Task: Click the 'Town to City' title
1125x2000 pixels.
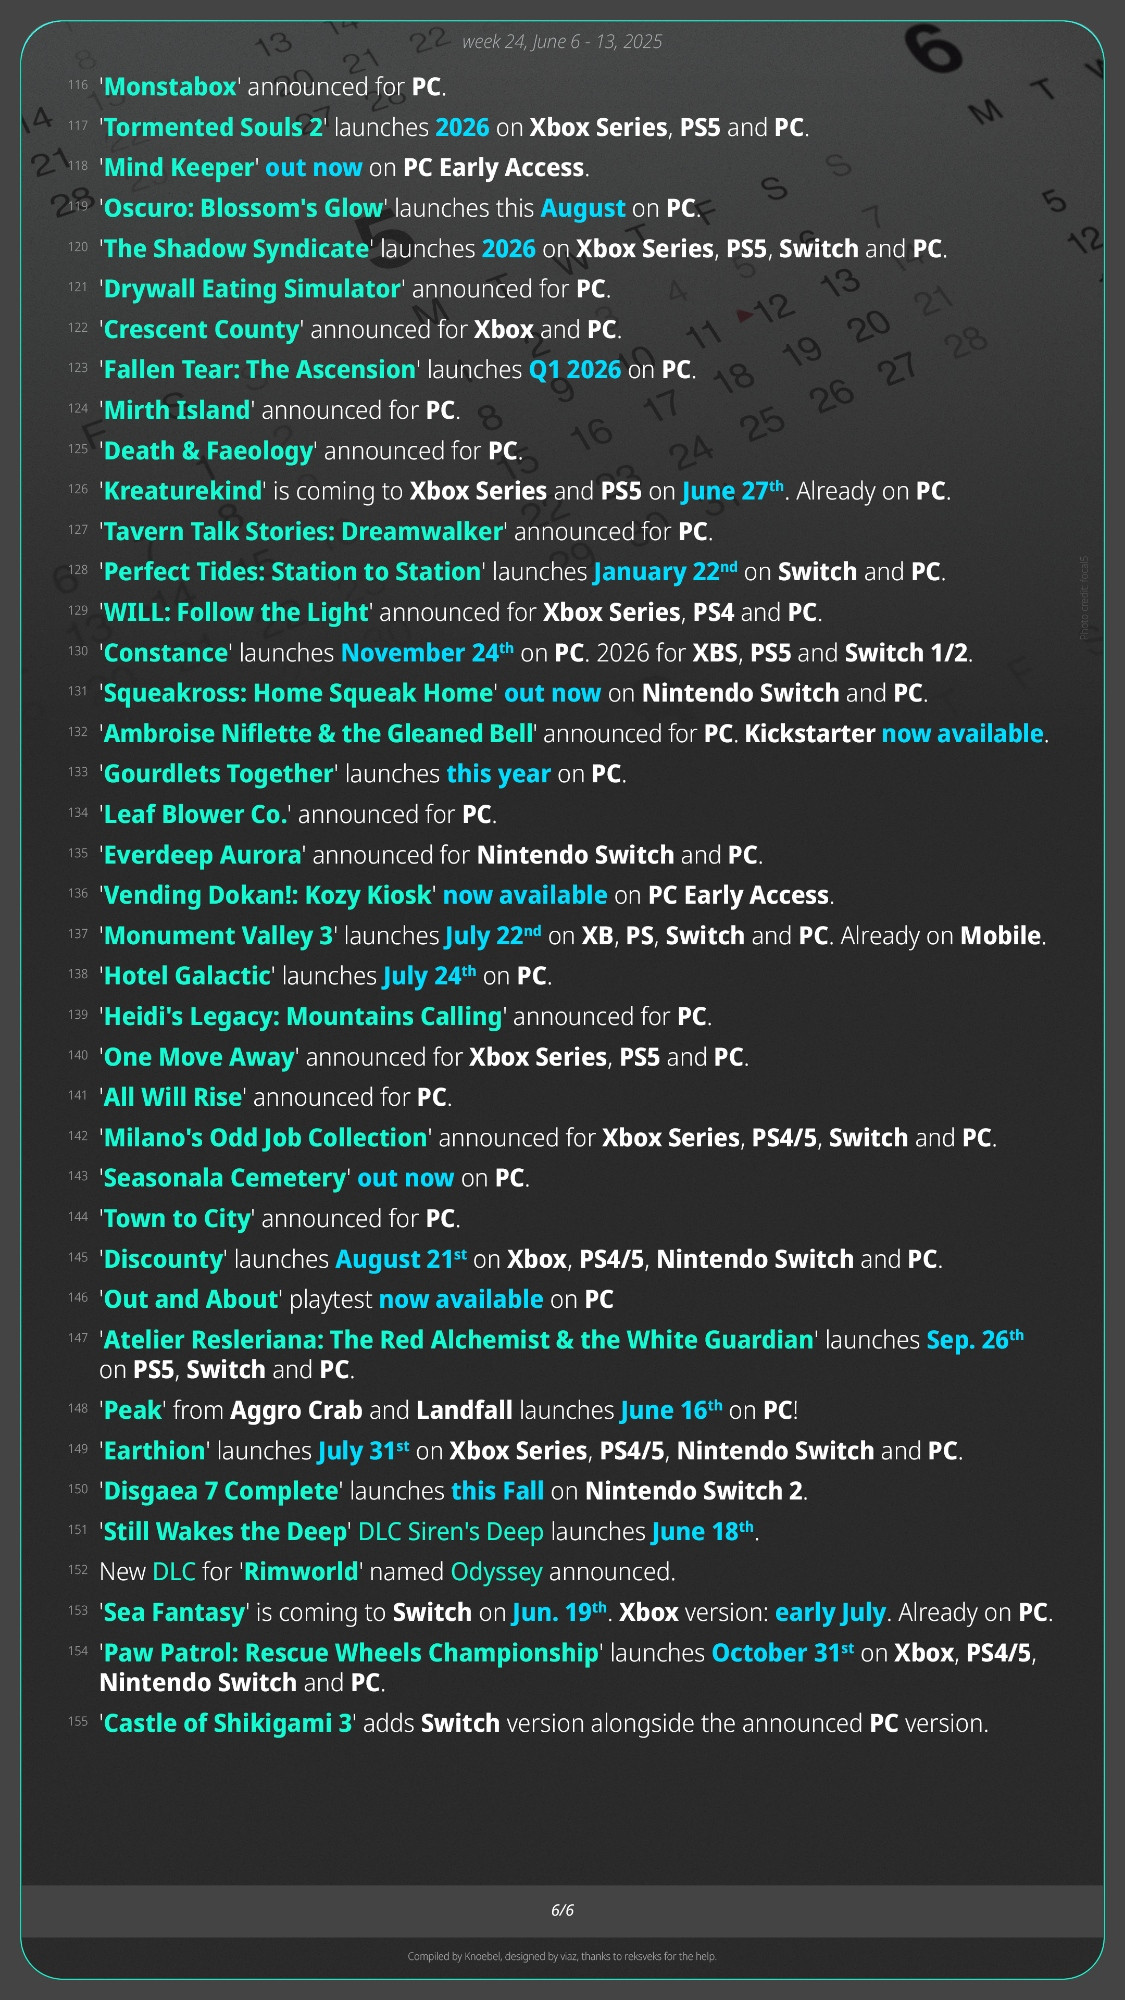Action: 177,1218
